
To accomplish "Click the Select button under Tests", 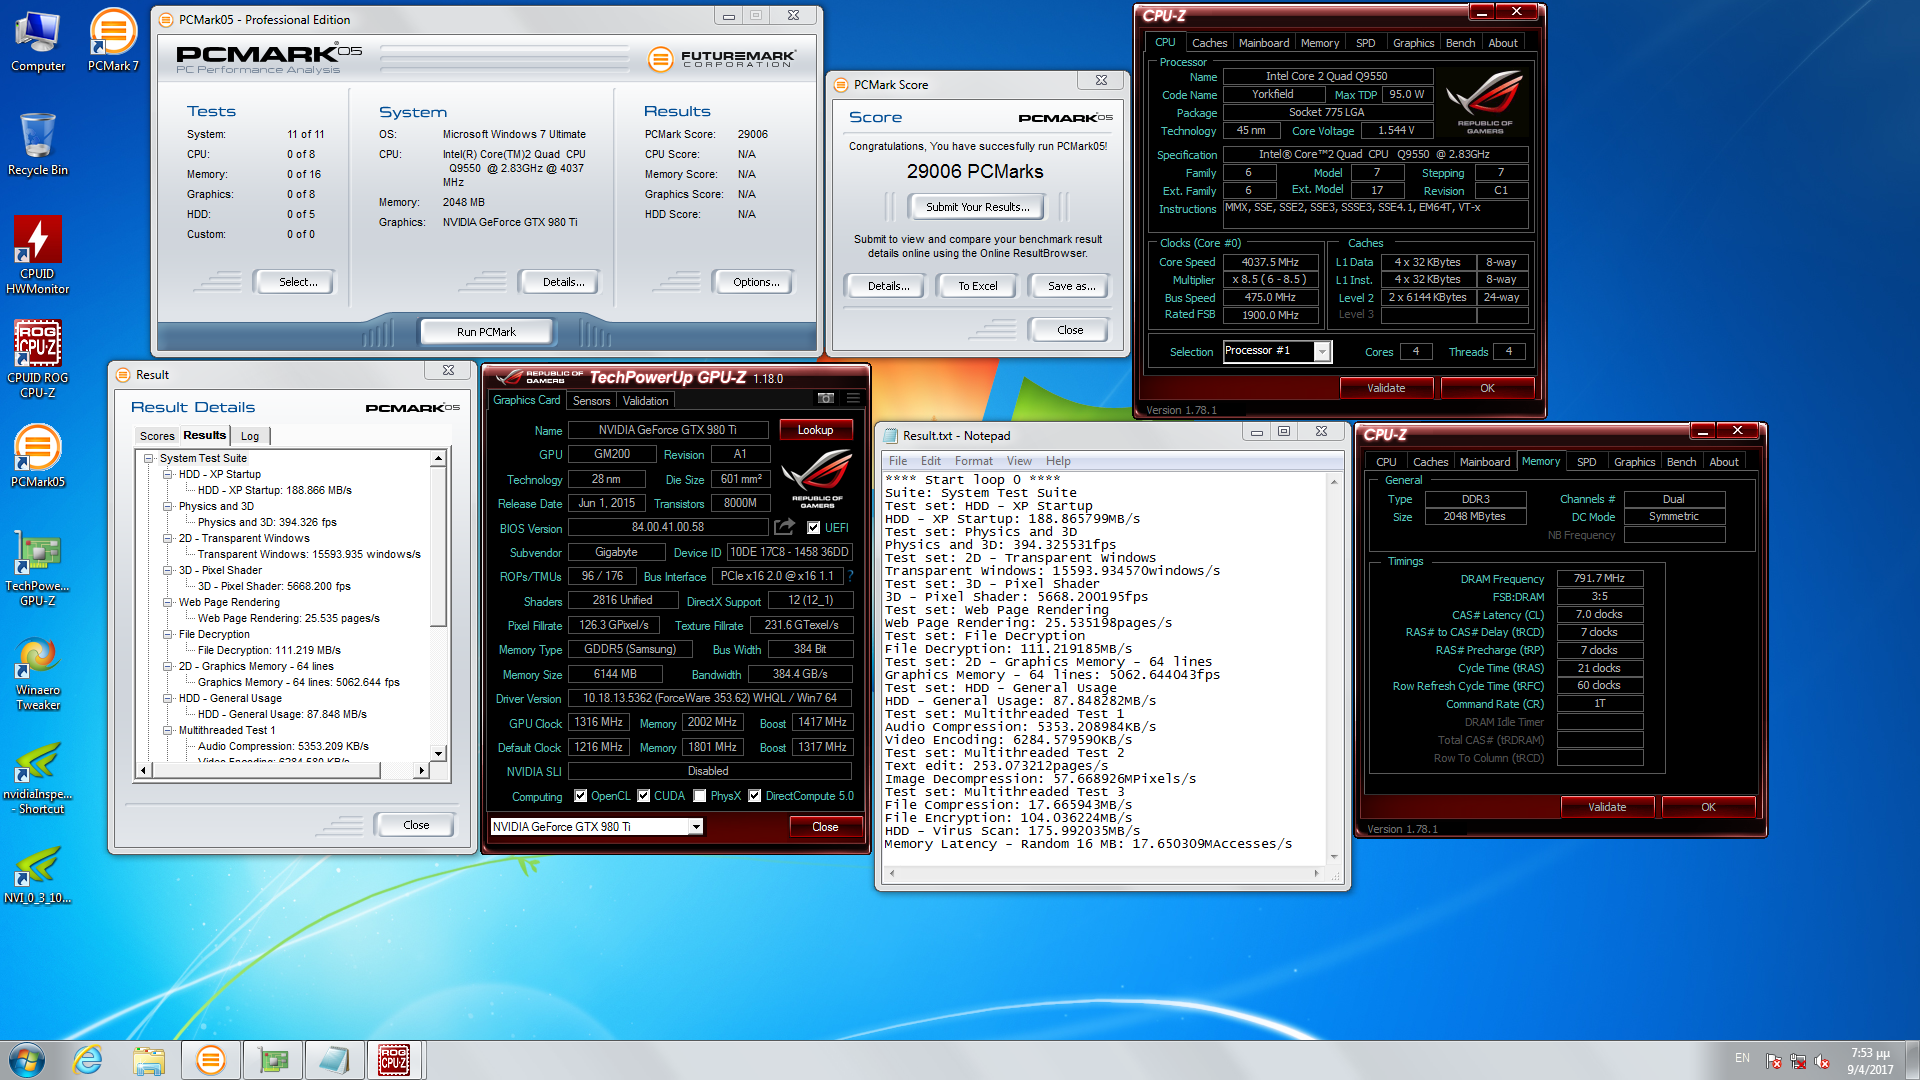I will pyautogui.click(x=297, y=282).
